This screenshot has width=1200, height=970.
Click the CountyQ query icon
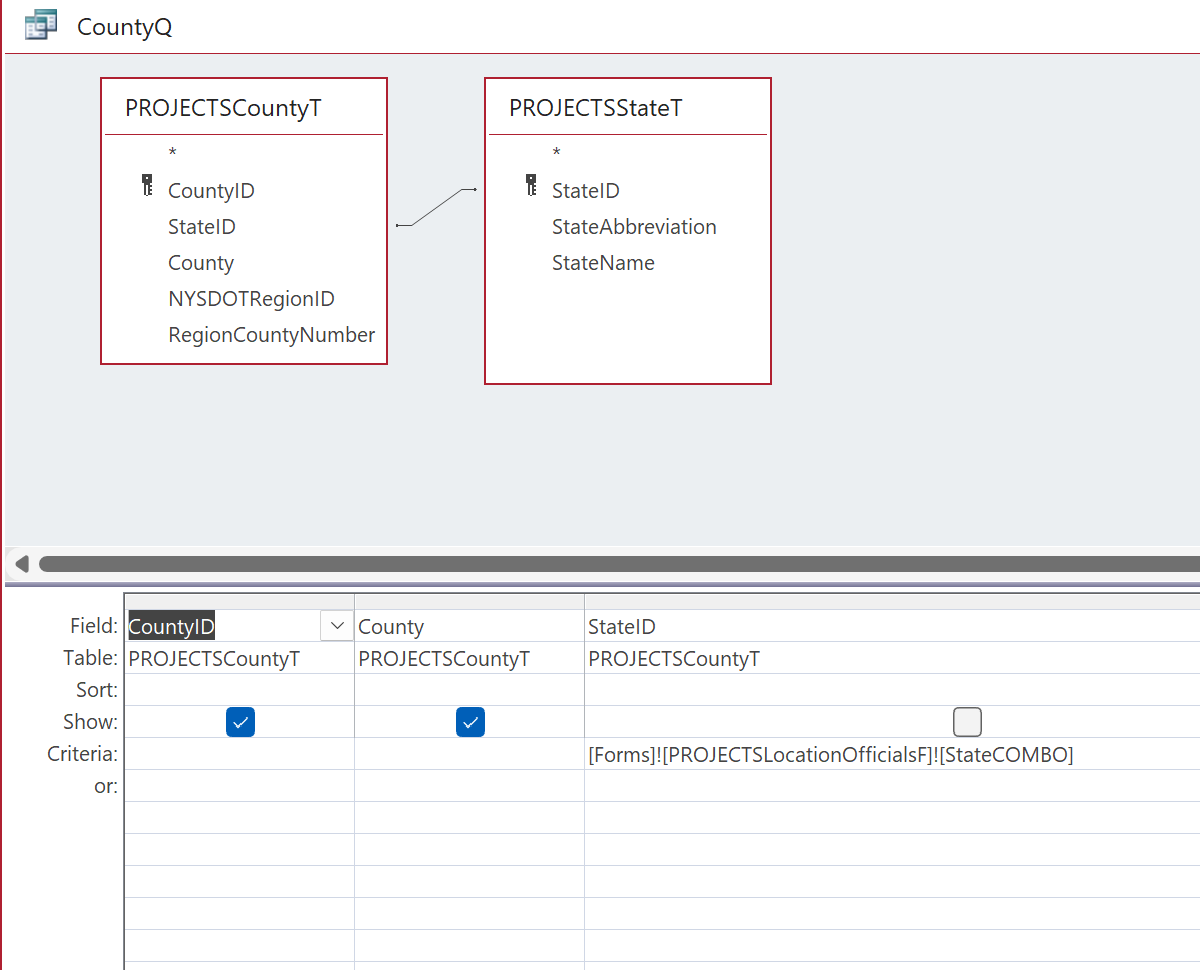pyautogui.click(x=40, y=24)
